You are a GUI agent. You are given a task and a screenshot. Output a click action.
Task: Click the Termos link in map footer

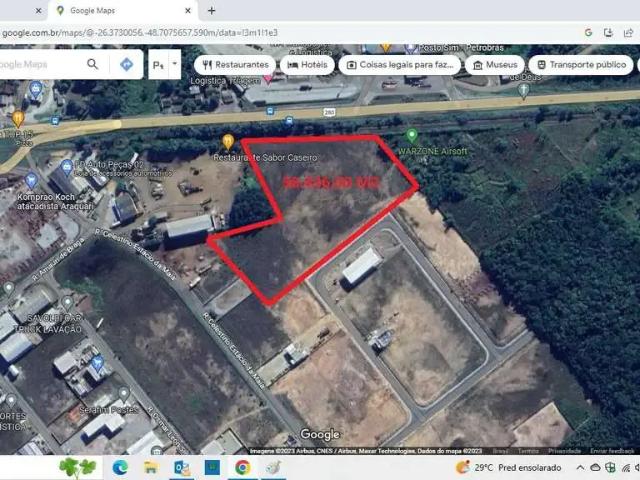click(x=528, y=451)
